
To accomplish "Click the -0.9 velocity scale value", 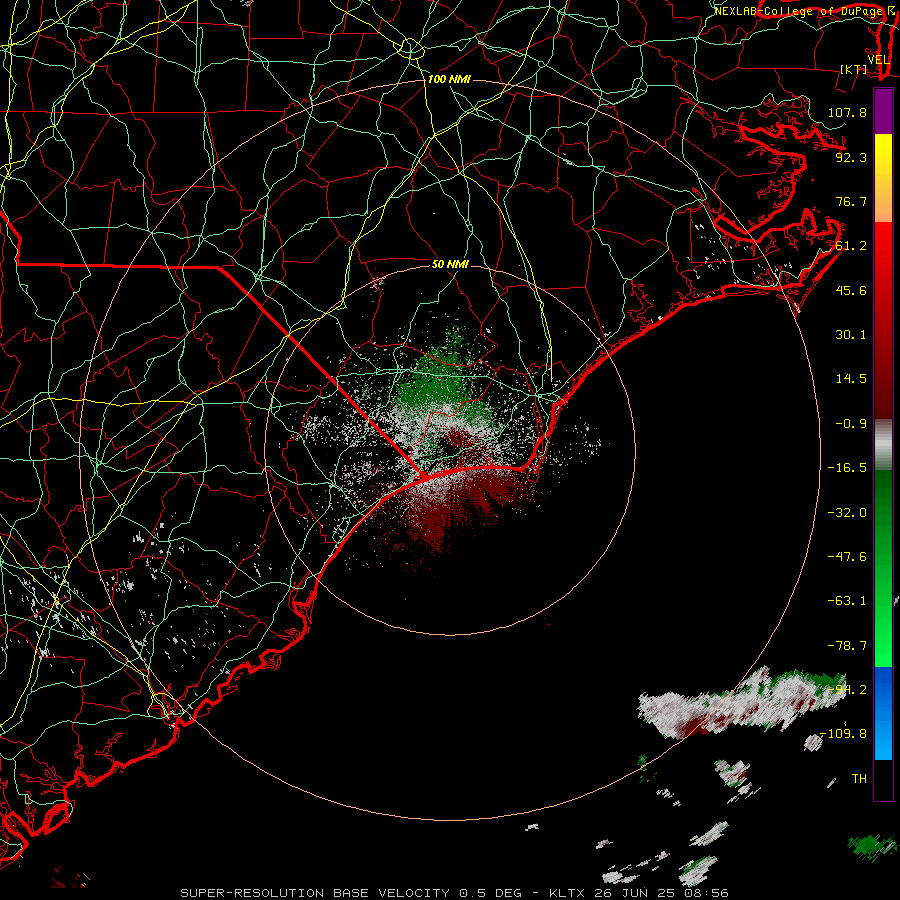I will [x=851, y=424].
